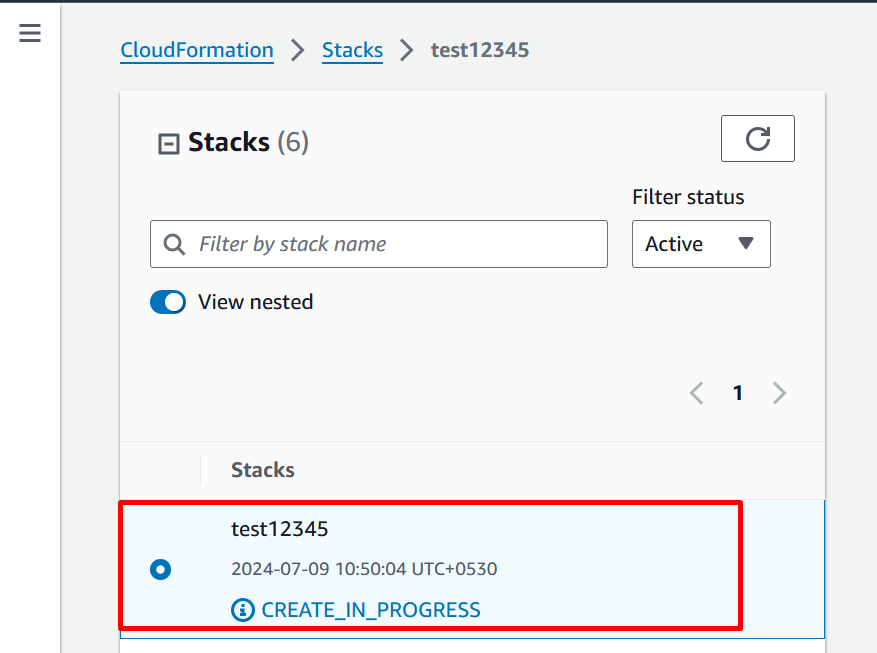
Task: Select the test12345 stack radio button
Action: (x=161, y=570)
